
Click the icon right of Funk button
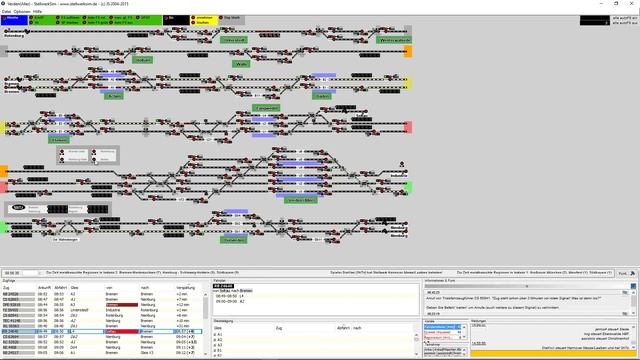(633, 273)
